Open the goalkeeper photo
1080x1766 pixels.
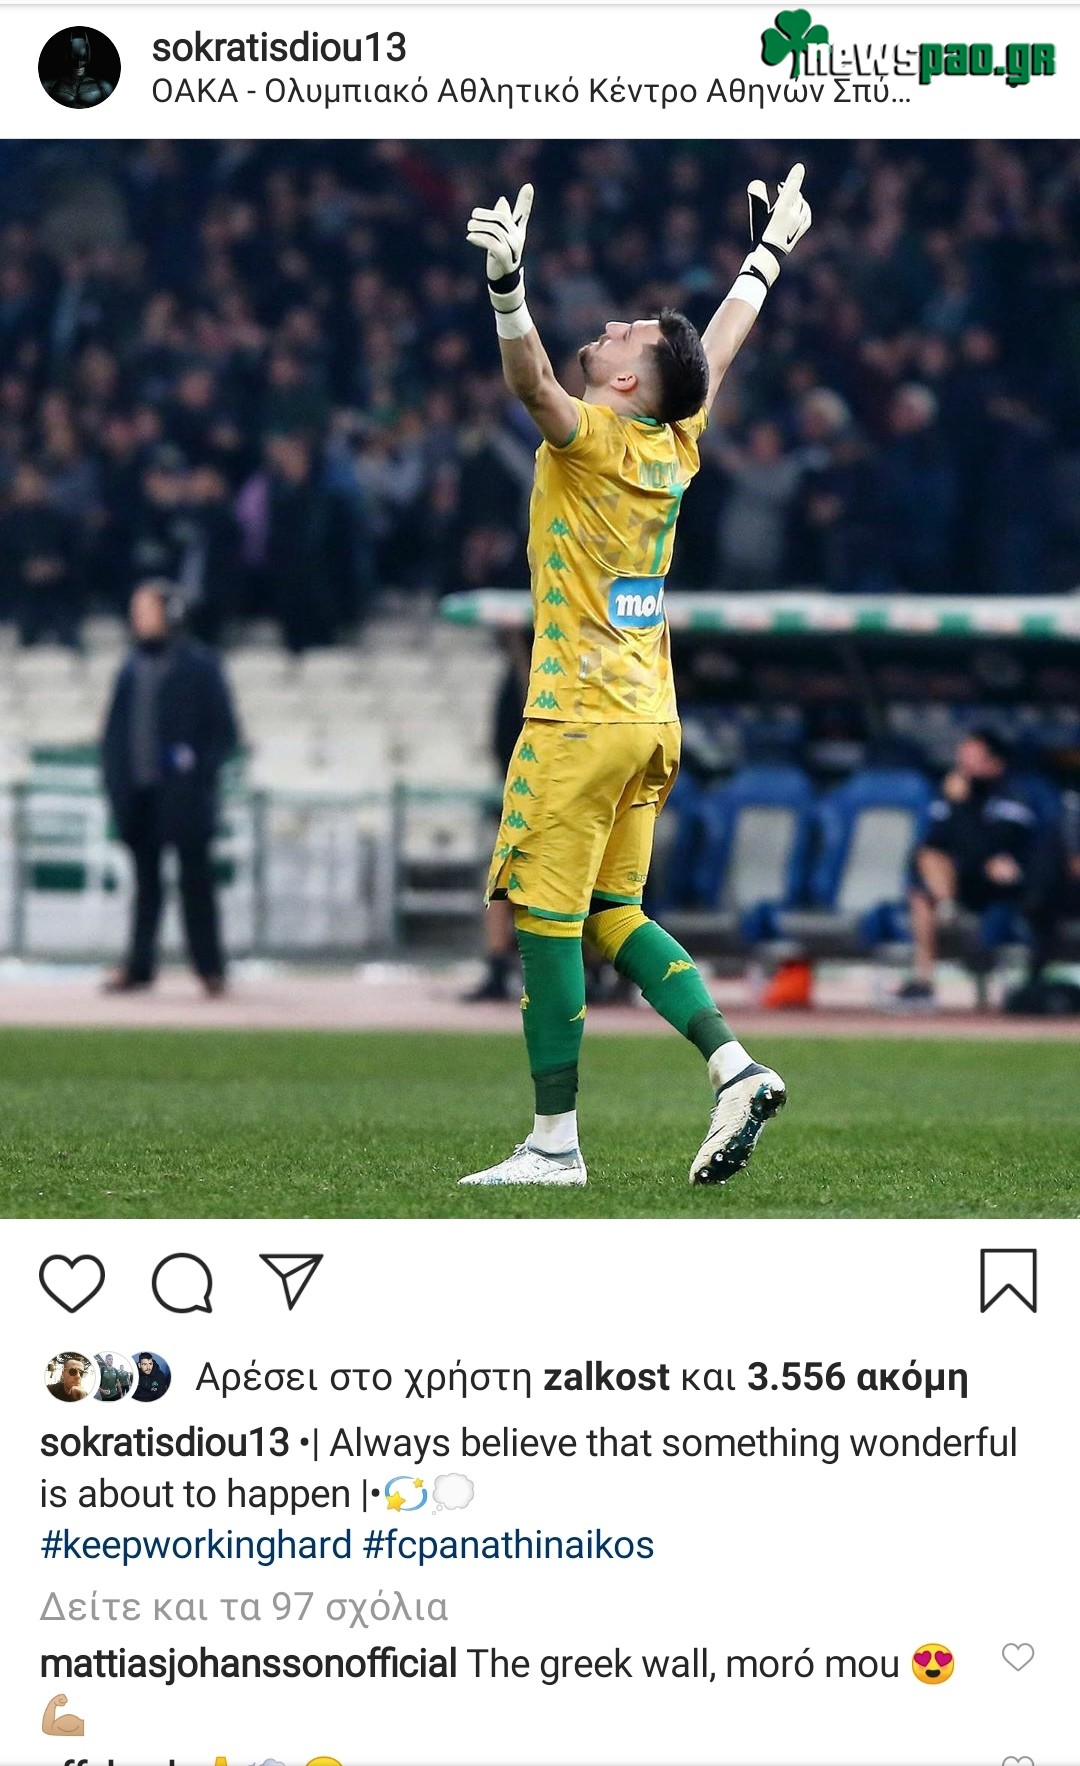coord(540,678)
